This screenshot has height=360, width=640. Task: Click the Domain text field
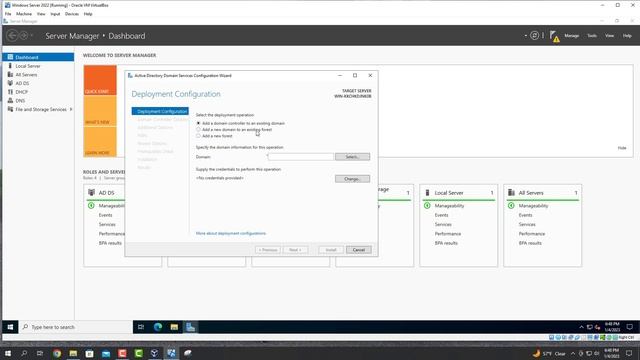[x=301, y=157]
